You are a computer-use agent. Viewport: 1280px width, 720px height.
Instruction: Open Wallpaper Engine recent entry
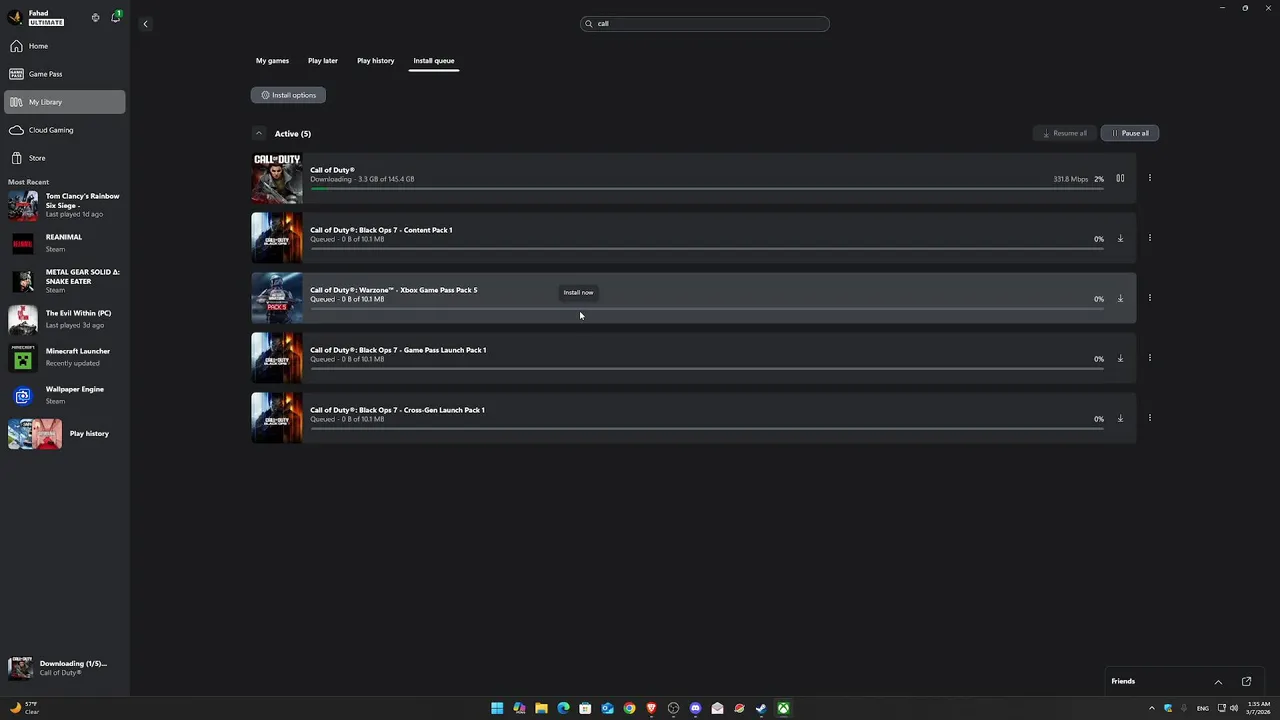65,395
